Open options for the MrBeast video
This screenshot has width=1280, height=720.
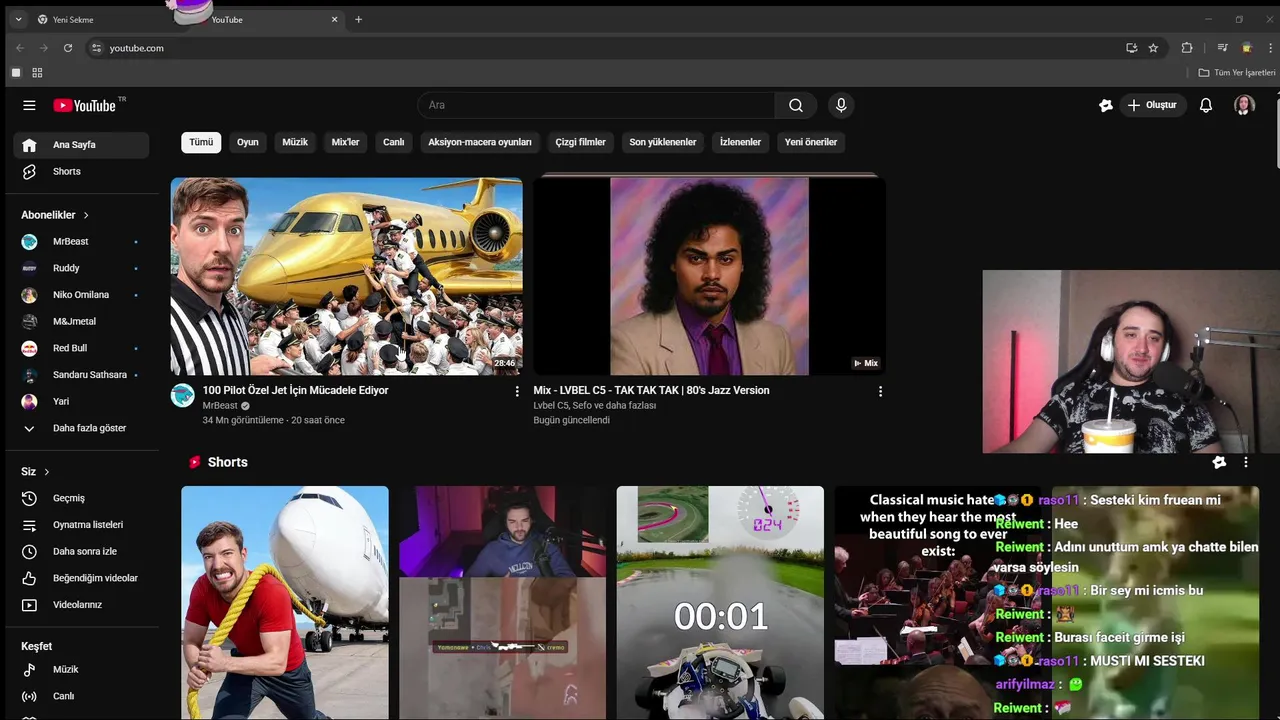click(x=517, y=391)
